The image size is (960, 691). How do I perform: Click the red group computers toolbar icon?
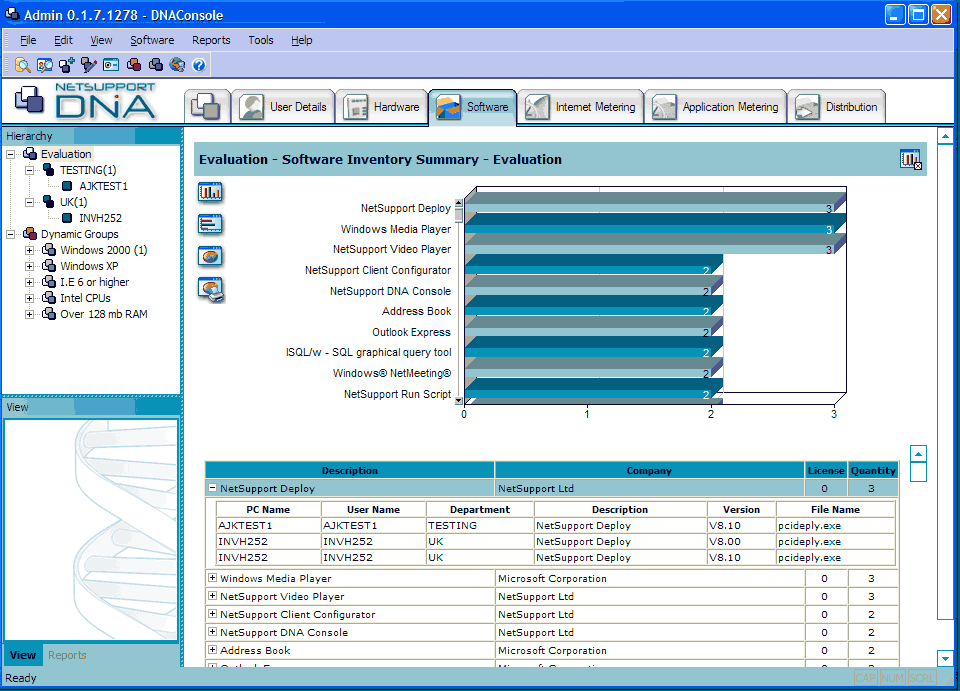coord(133,65)
